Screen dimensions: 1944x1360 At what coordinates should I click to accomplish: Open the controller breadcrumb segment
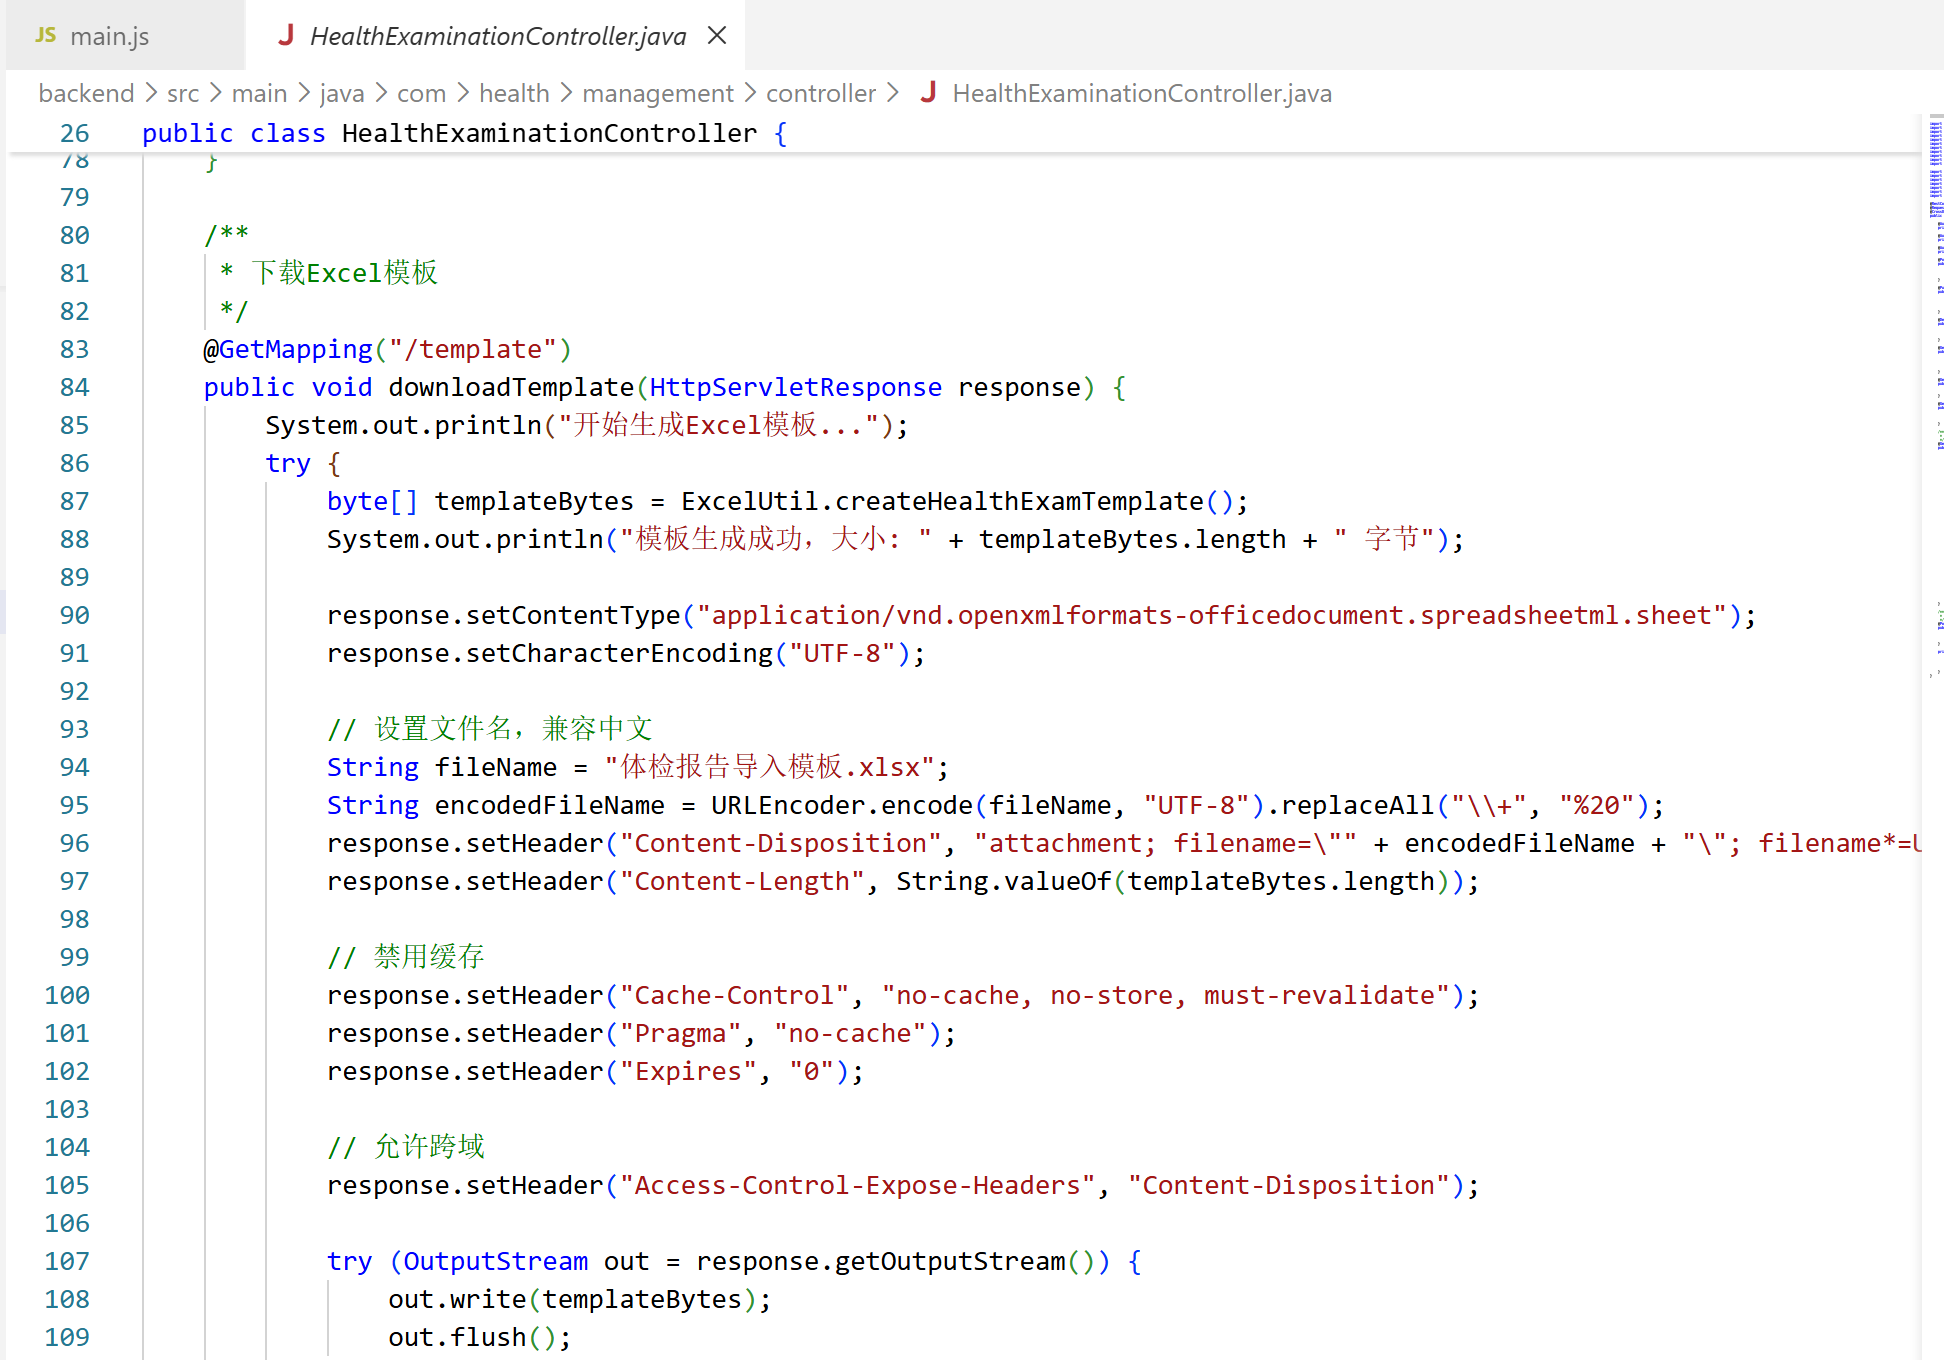(x=820, y=94)
